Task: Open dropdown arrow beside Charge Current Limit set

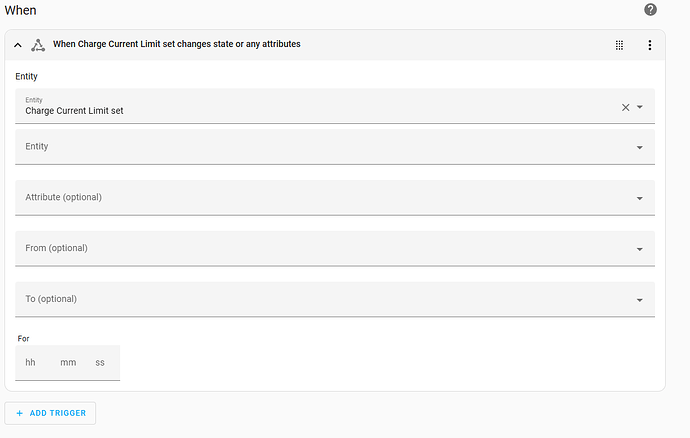Action: 640,107
